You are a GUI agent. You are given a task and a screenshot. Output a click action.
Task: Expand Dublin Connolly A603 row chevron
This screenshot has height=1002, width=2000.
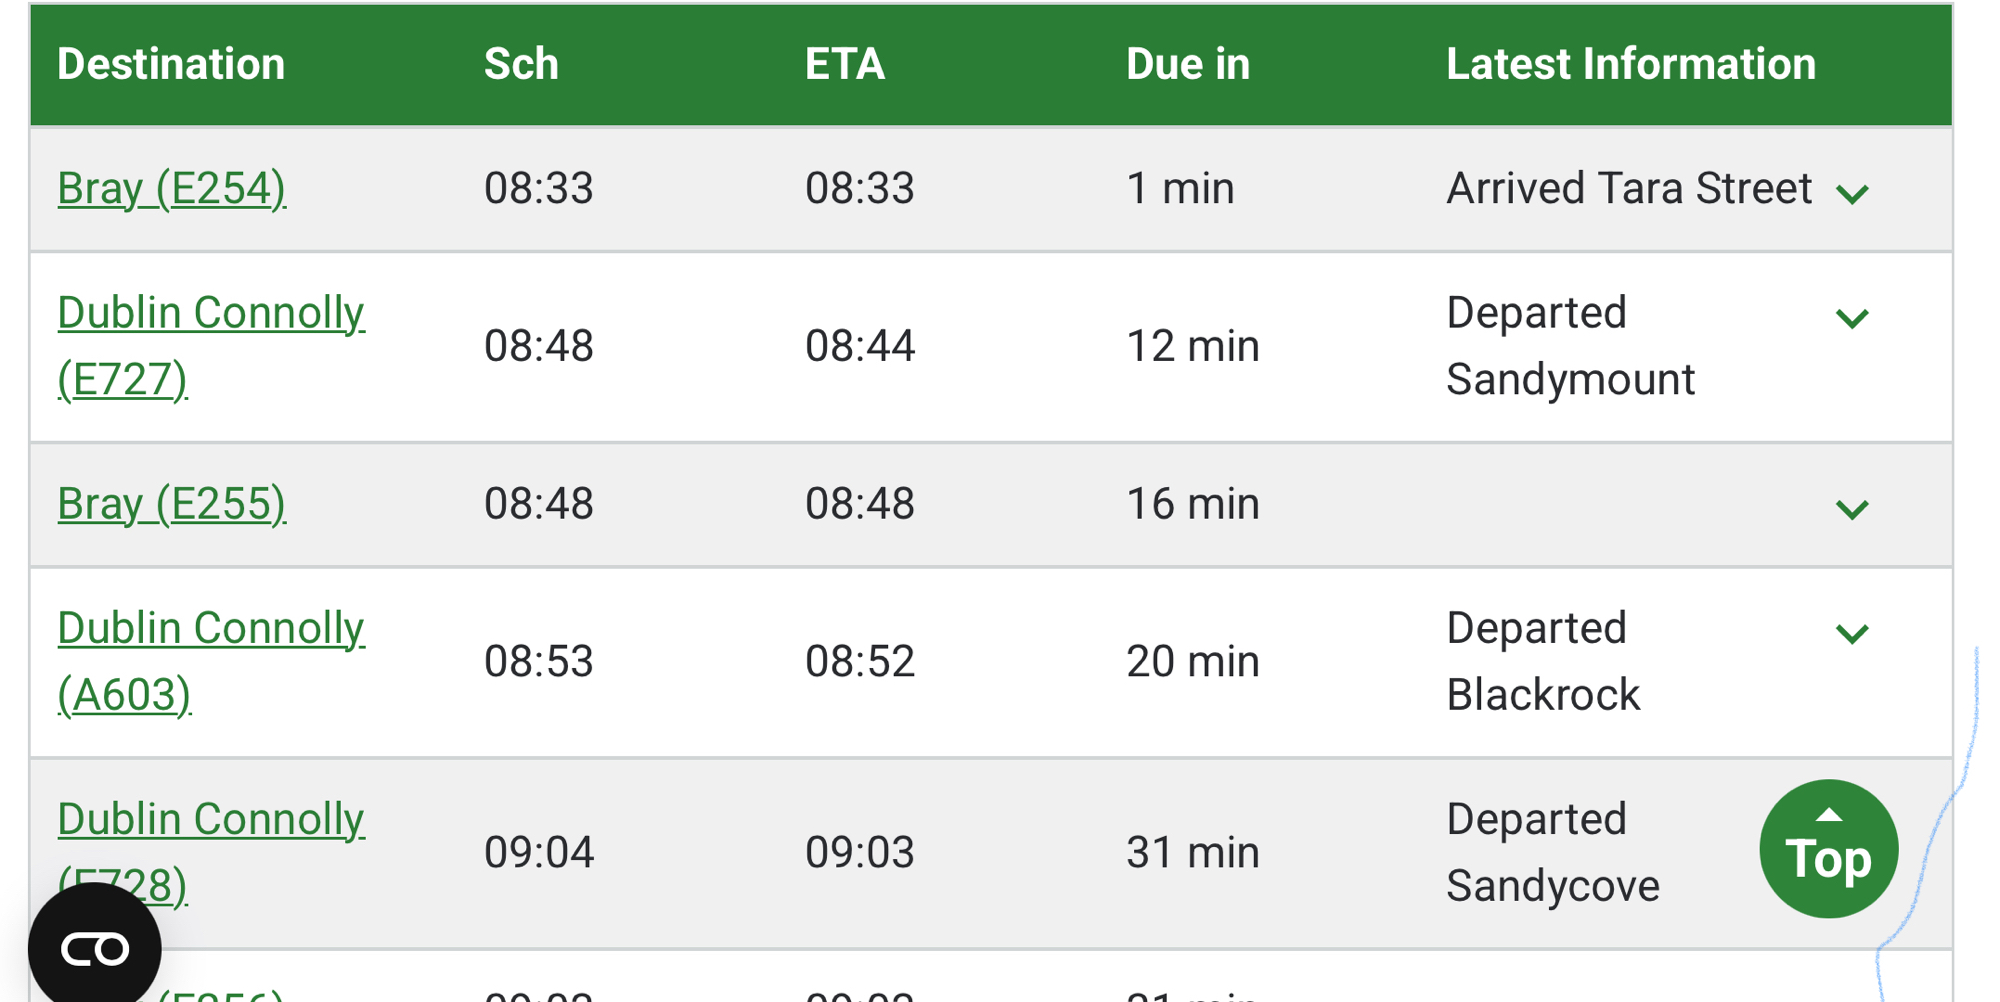1852,634
